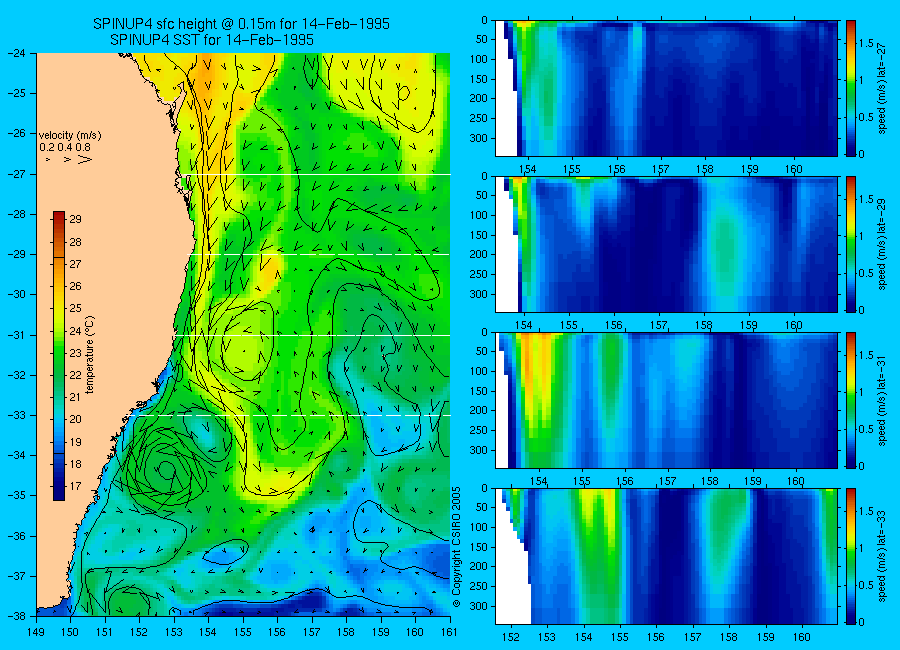Click the speed colorbar of the lat=-33 panel
Image resolution: width=900 pixels, height=650 pixels.
coord(851,556)
